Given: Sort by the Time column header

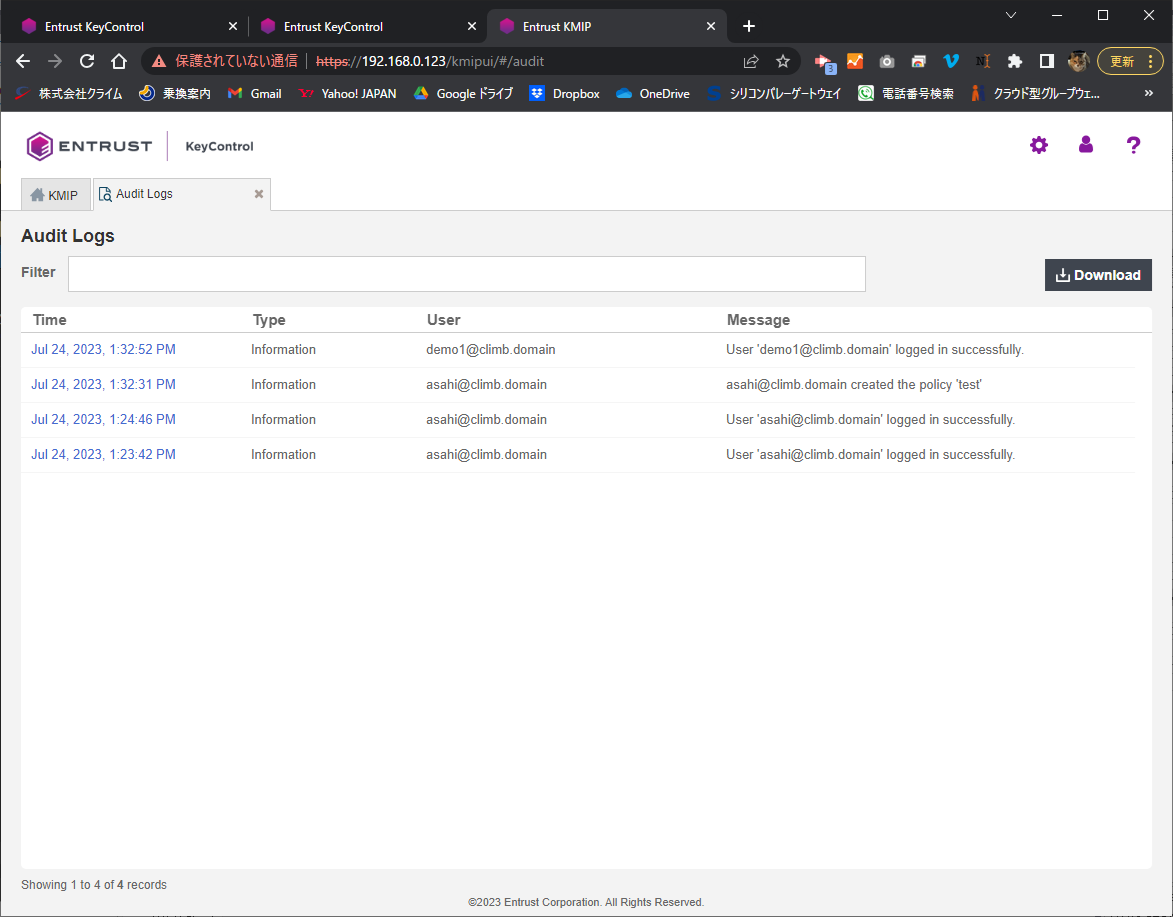Looking at the screenshot, I should coord(49,319).
